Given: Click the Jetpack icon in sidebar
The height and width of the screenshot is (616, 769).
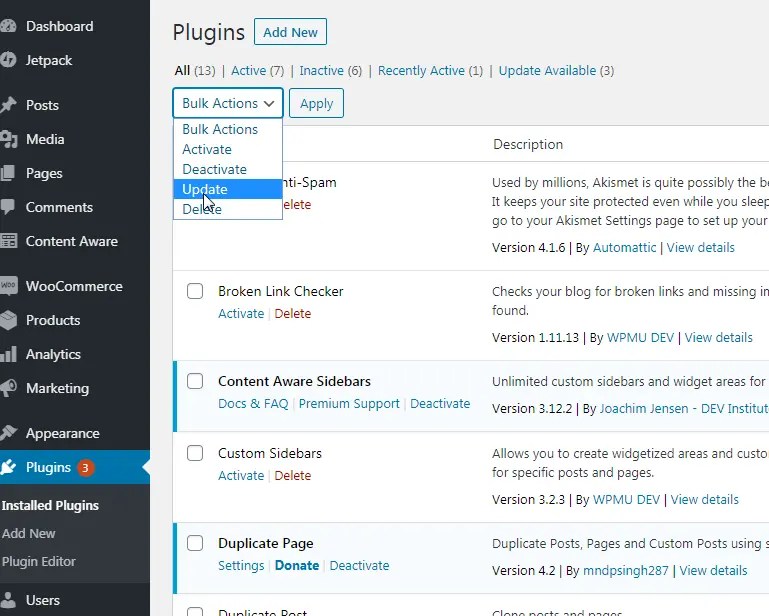Looking at the screenshot, I should [8, 60].
